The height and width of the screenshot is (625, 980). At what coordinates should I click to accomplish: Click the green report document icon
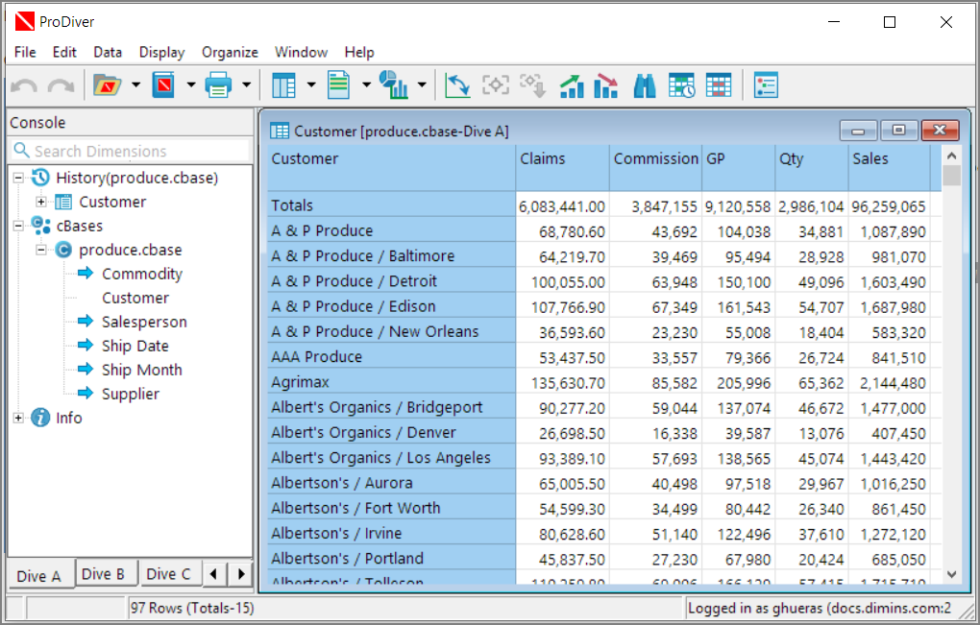point(339,86)
